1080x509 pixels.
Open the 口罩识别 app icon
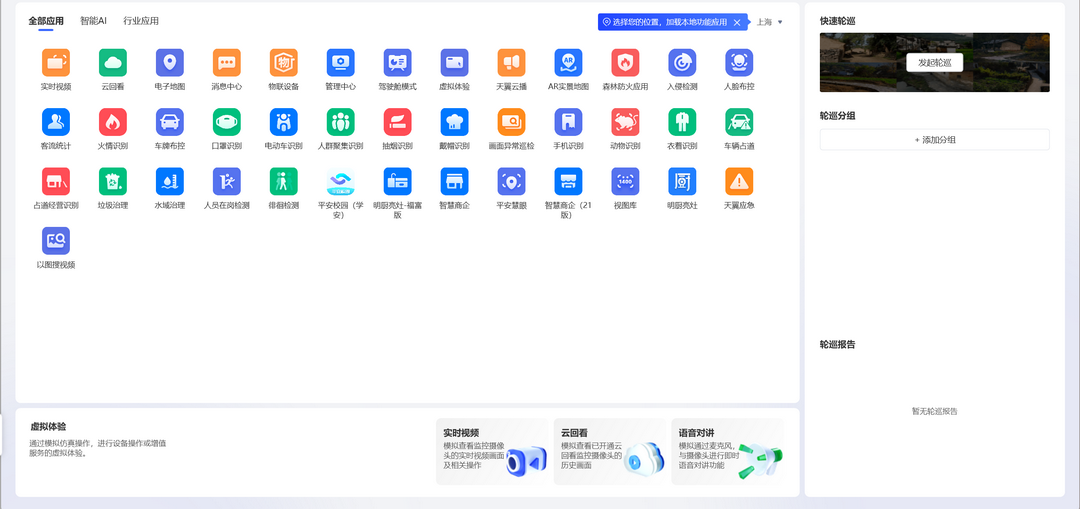click(x=227, y=122)
